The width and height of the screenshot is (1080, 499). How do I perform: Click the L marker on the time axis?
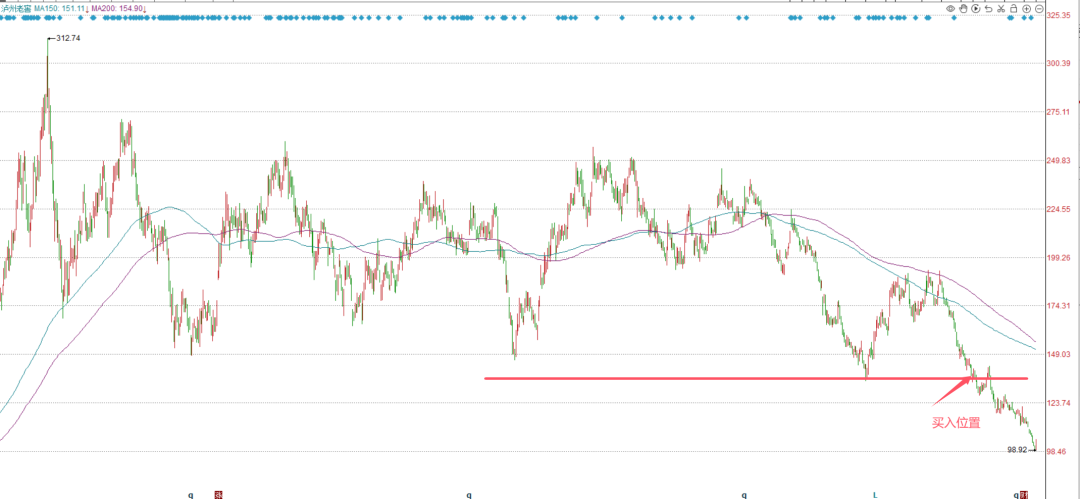875,494
